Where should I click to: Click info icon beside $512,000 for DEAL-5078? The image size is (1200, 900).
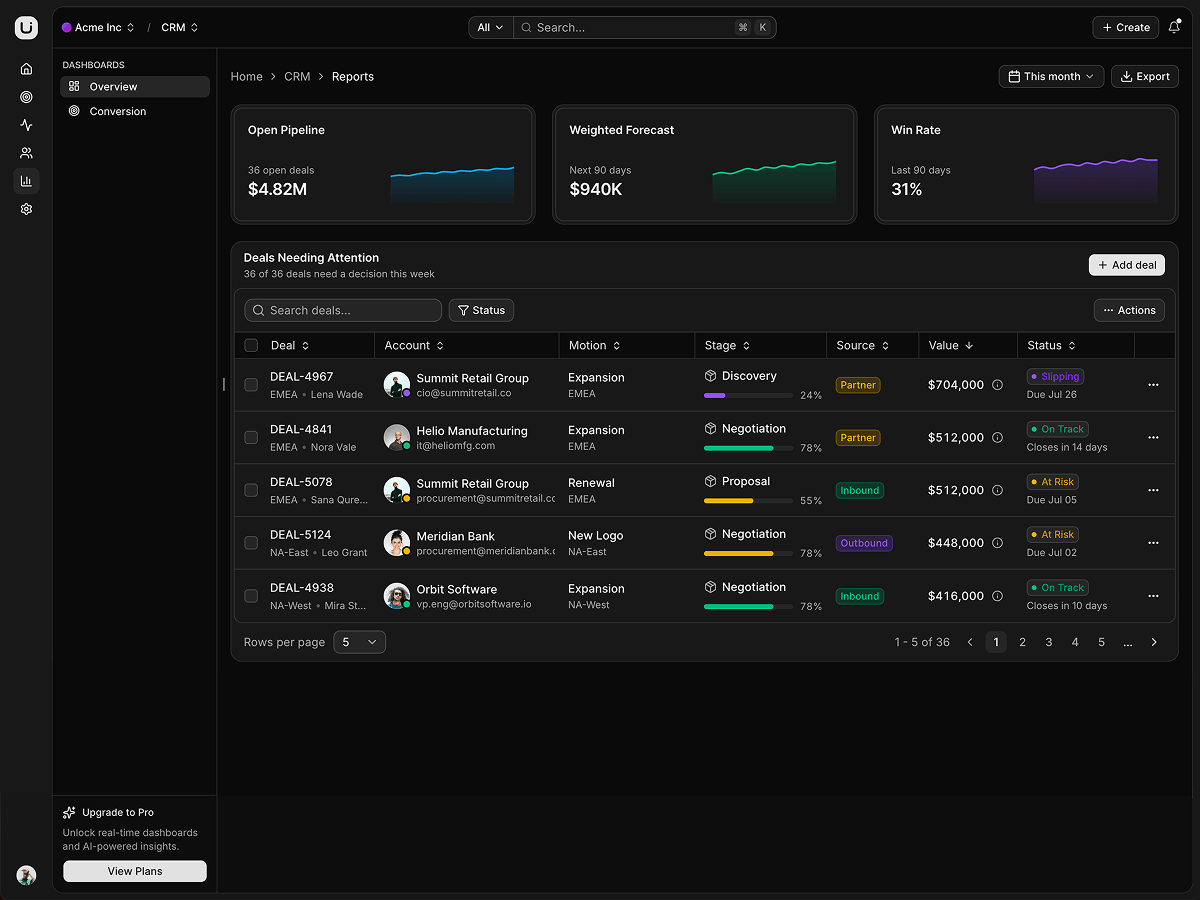coord(997,490)
